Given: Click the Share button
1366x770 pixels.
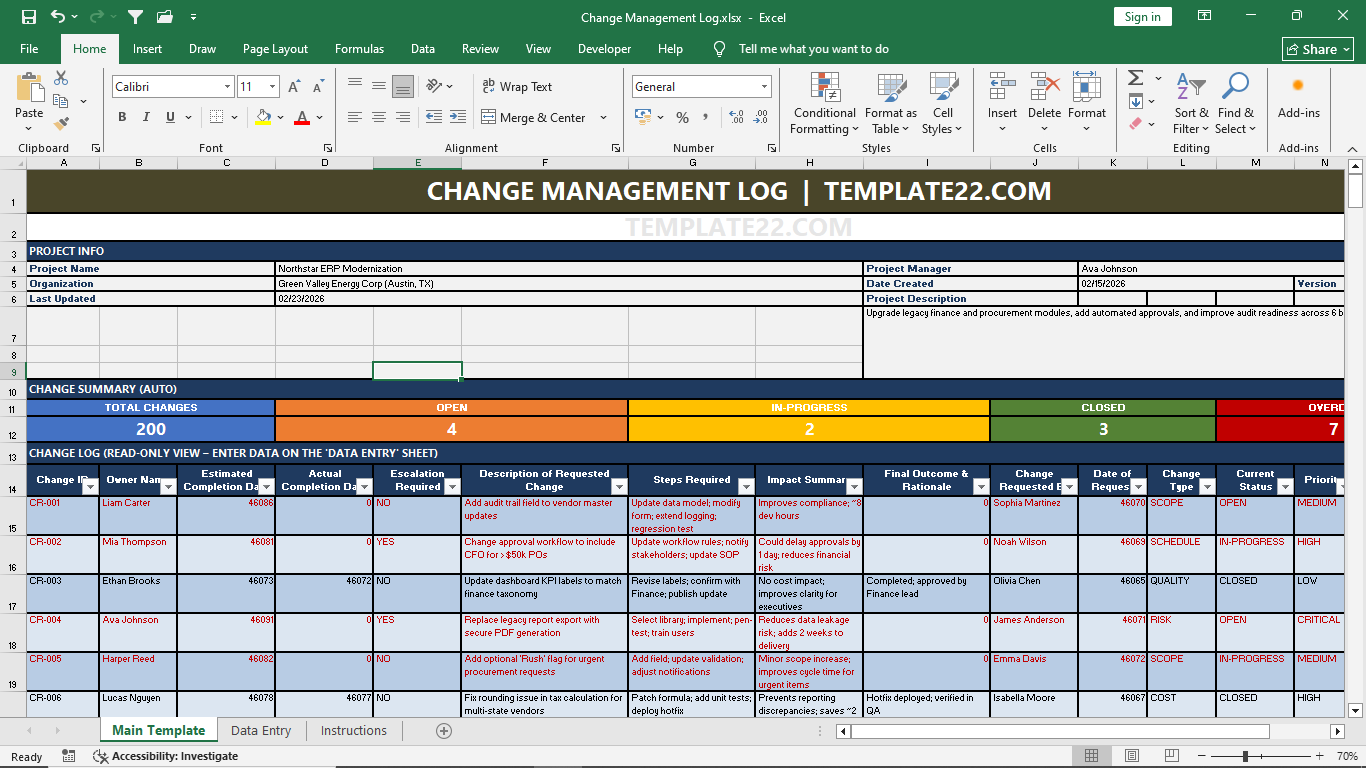Looking at the screenshot, I should (1318, 49).
